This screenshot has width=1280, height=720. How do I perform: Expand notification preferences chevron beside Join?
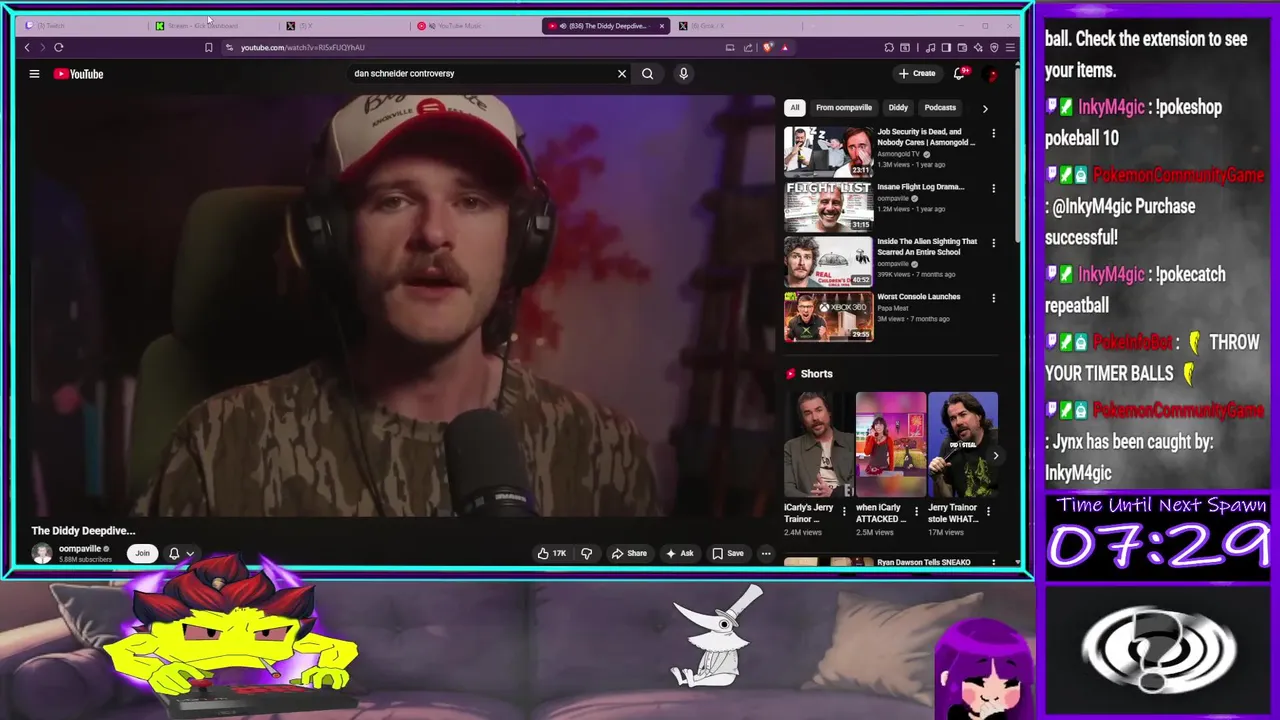coord(190,553)
